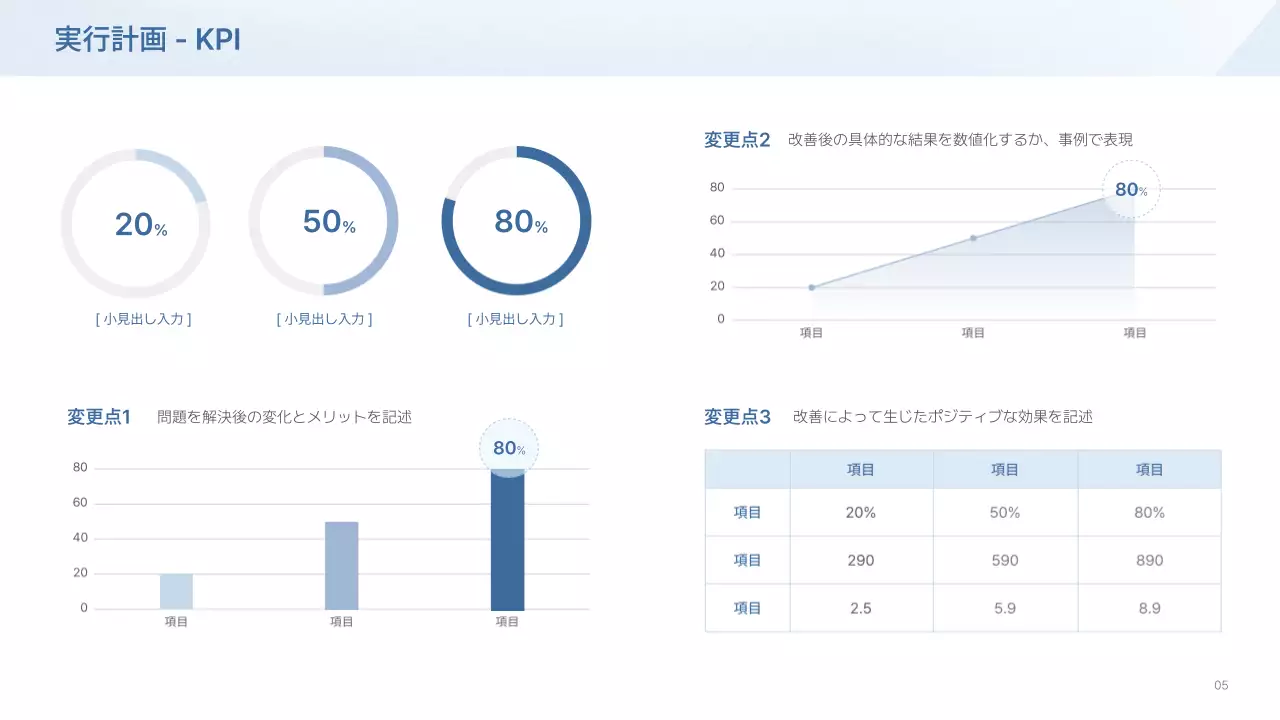Edit the subheading placeholder under the 80% donut

click(x=515, y=319)
